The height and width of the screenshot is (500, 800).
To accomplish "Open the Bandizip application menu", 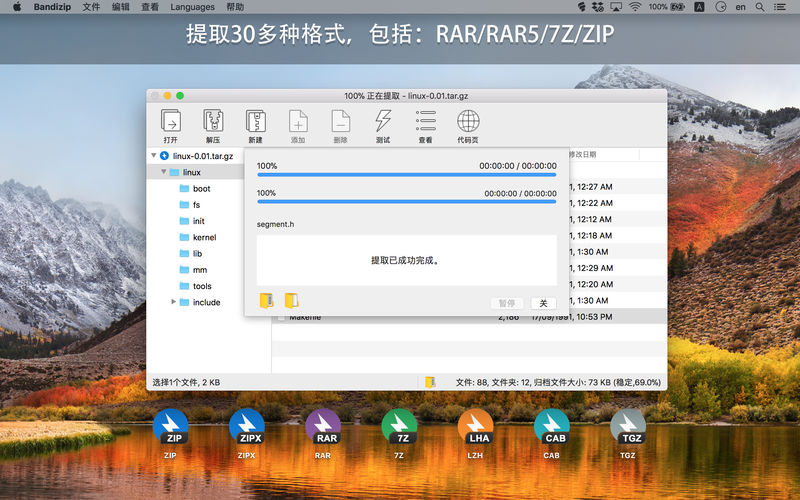I will coord(52,7).
